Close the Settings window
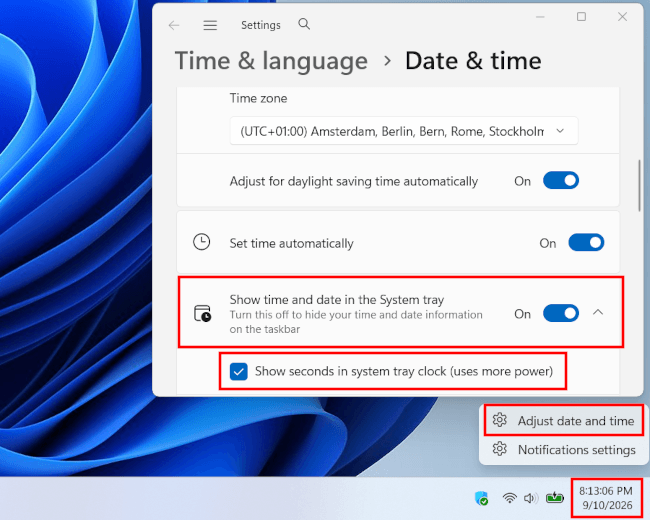 [622, 17]
